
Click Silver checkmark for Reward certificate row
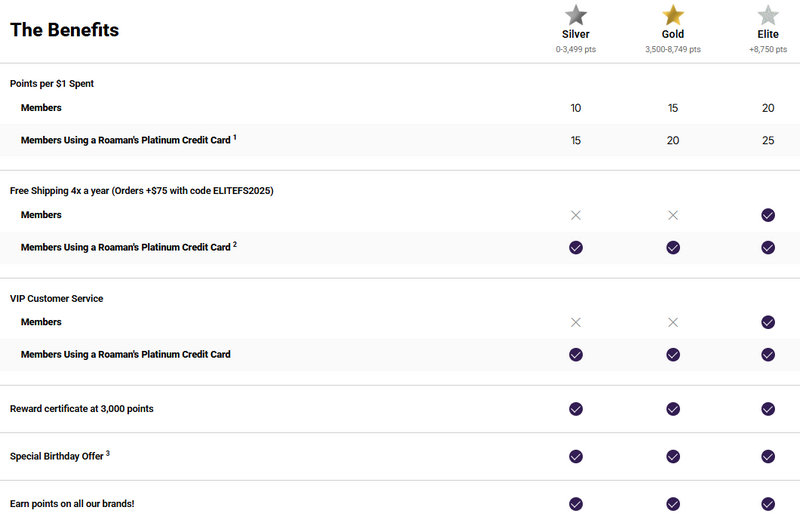(575, 409)
